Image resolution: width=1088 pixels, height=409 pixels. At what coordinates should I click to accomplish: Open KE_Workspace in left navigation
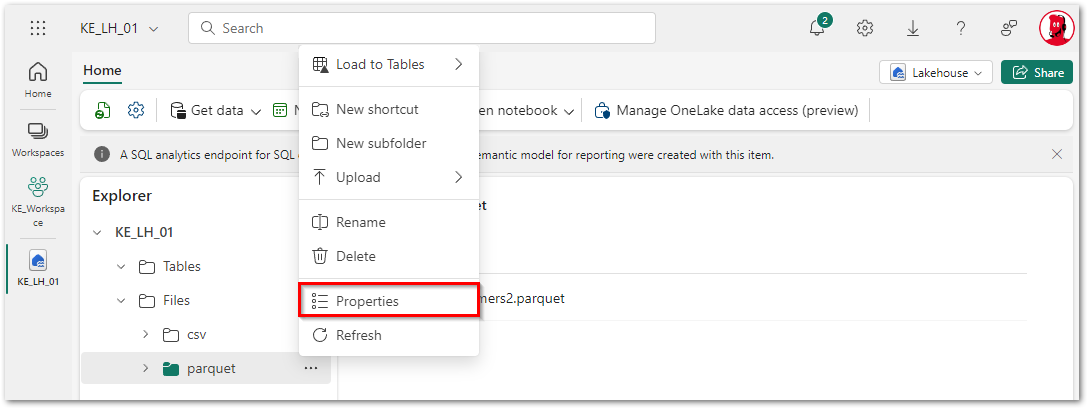point(38,202)
